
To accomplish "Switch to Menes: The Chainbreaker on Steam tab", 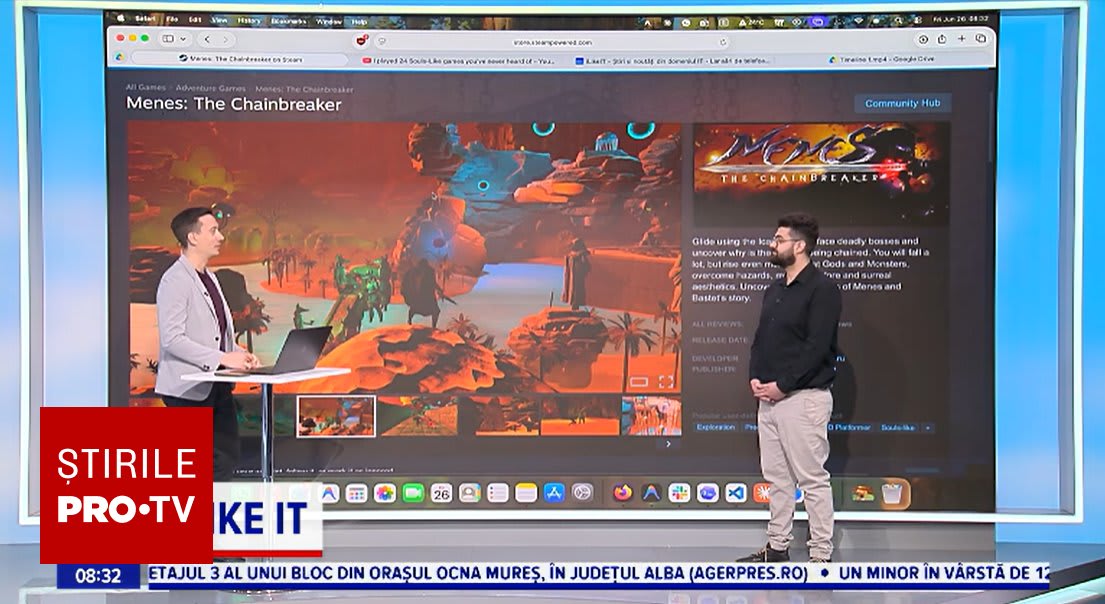I will pyautogui.click(x=240, y=59).
